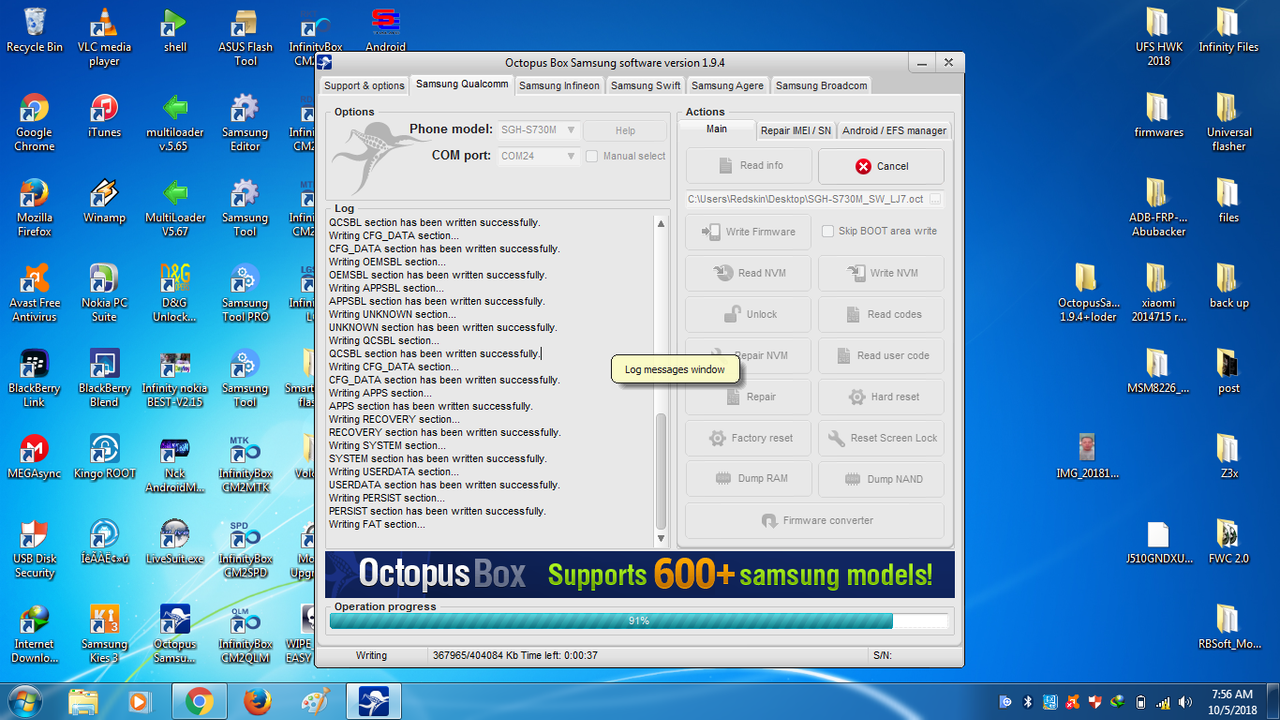Open the COM port dropdown
Image resolution: width=1280 pixels, height=720 pixels.
[538, 156]
